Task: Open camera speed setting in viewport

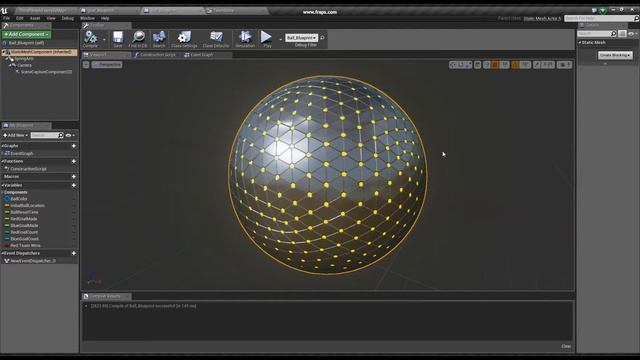Action: pos(564,64)
